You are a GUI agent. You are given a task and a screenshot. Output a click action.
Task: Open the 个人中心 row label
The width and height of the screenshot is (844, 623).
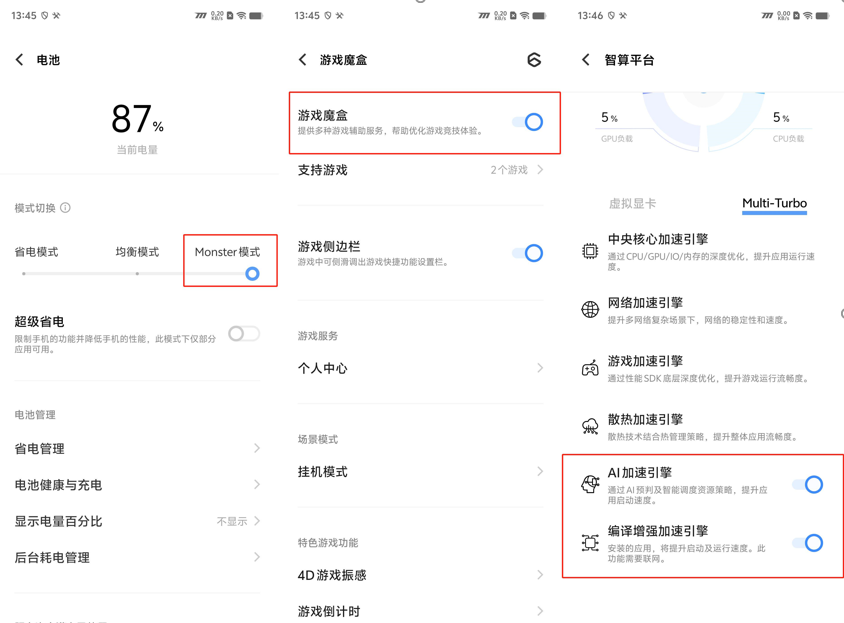(322, 368)
